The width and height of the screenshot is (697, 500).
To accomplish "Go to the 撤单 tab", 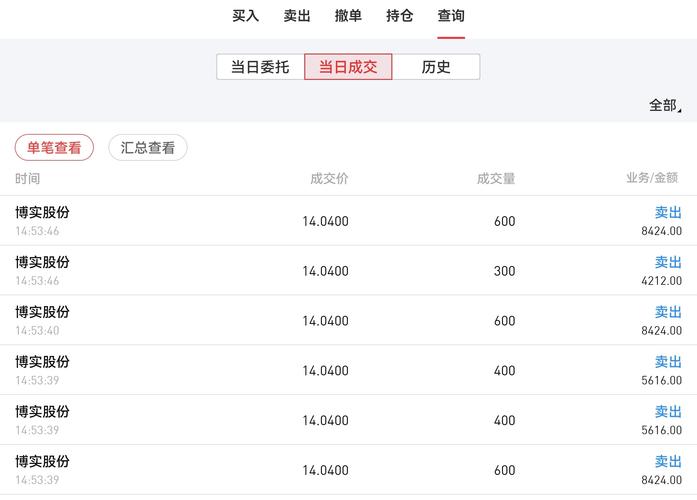I will [348, 16].
